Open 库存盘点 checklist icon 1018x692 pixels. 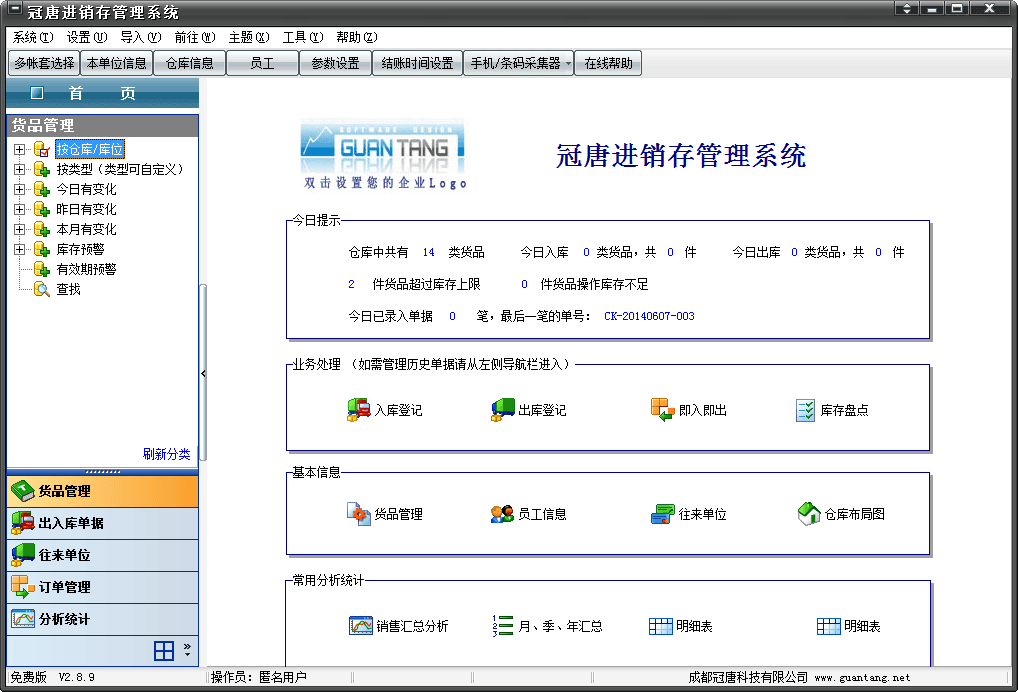tap(805, 410)
